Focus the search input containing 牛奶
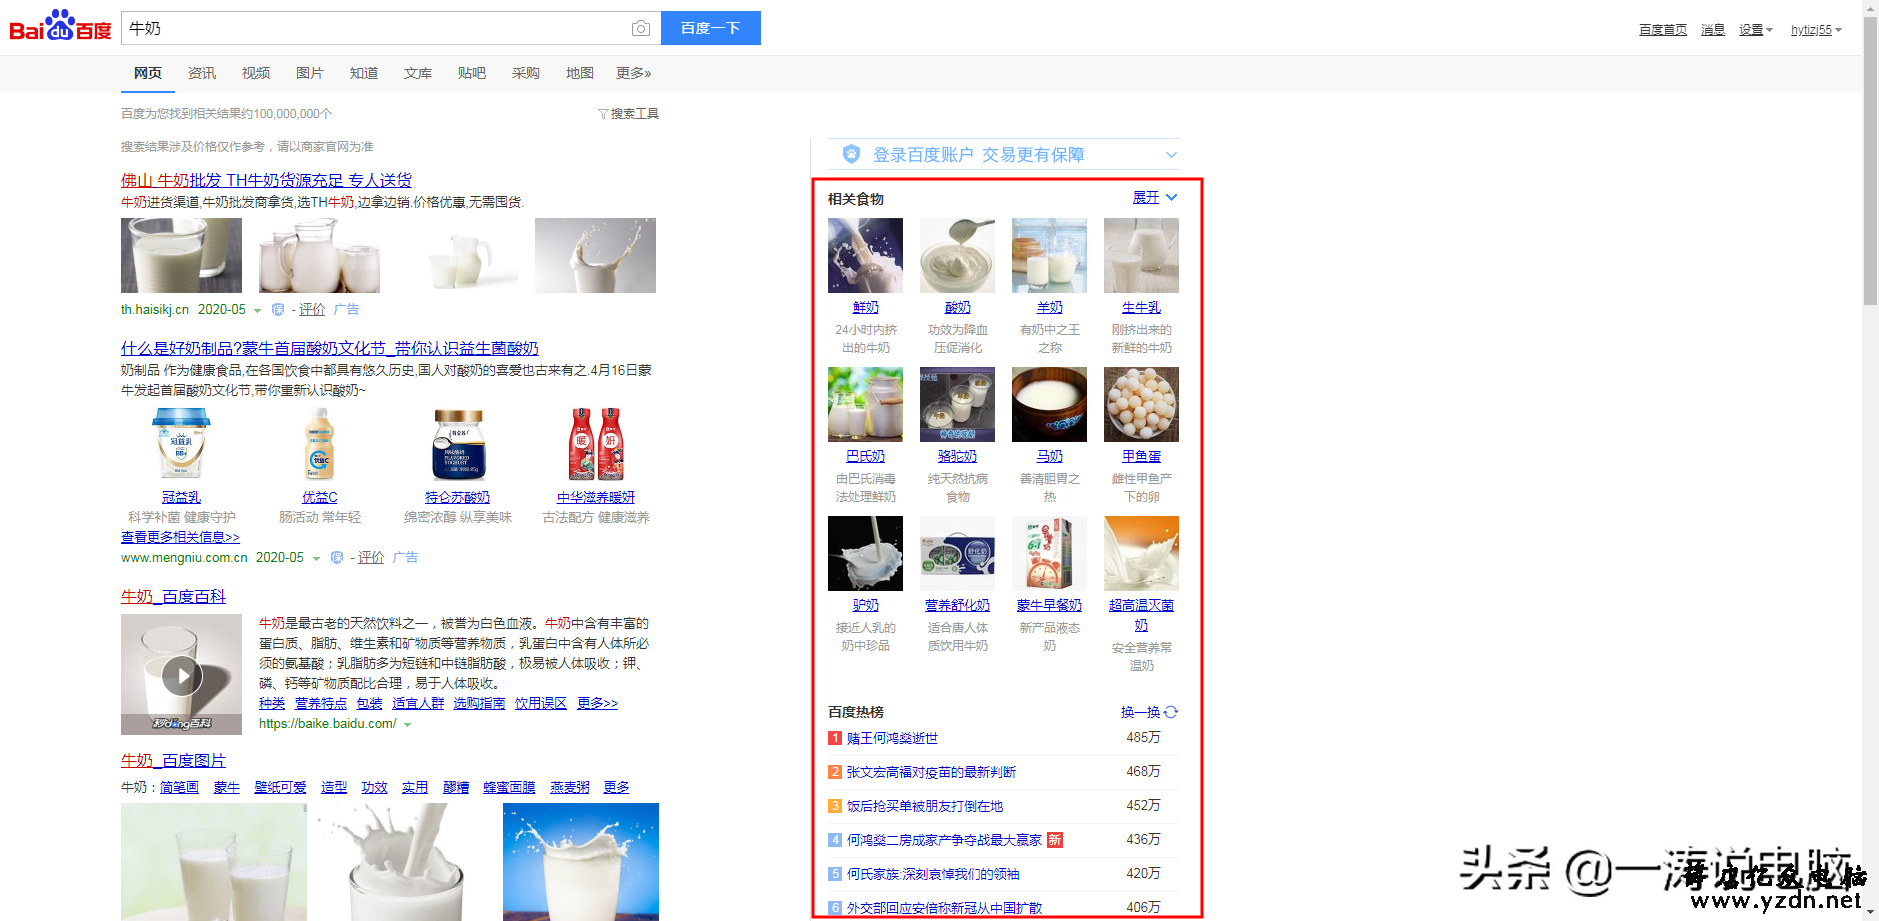Viewport: 1879px width, 921px height. [375, 28]
